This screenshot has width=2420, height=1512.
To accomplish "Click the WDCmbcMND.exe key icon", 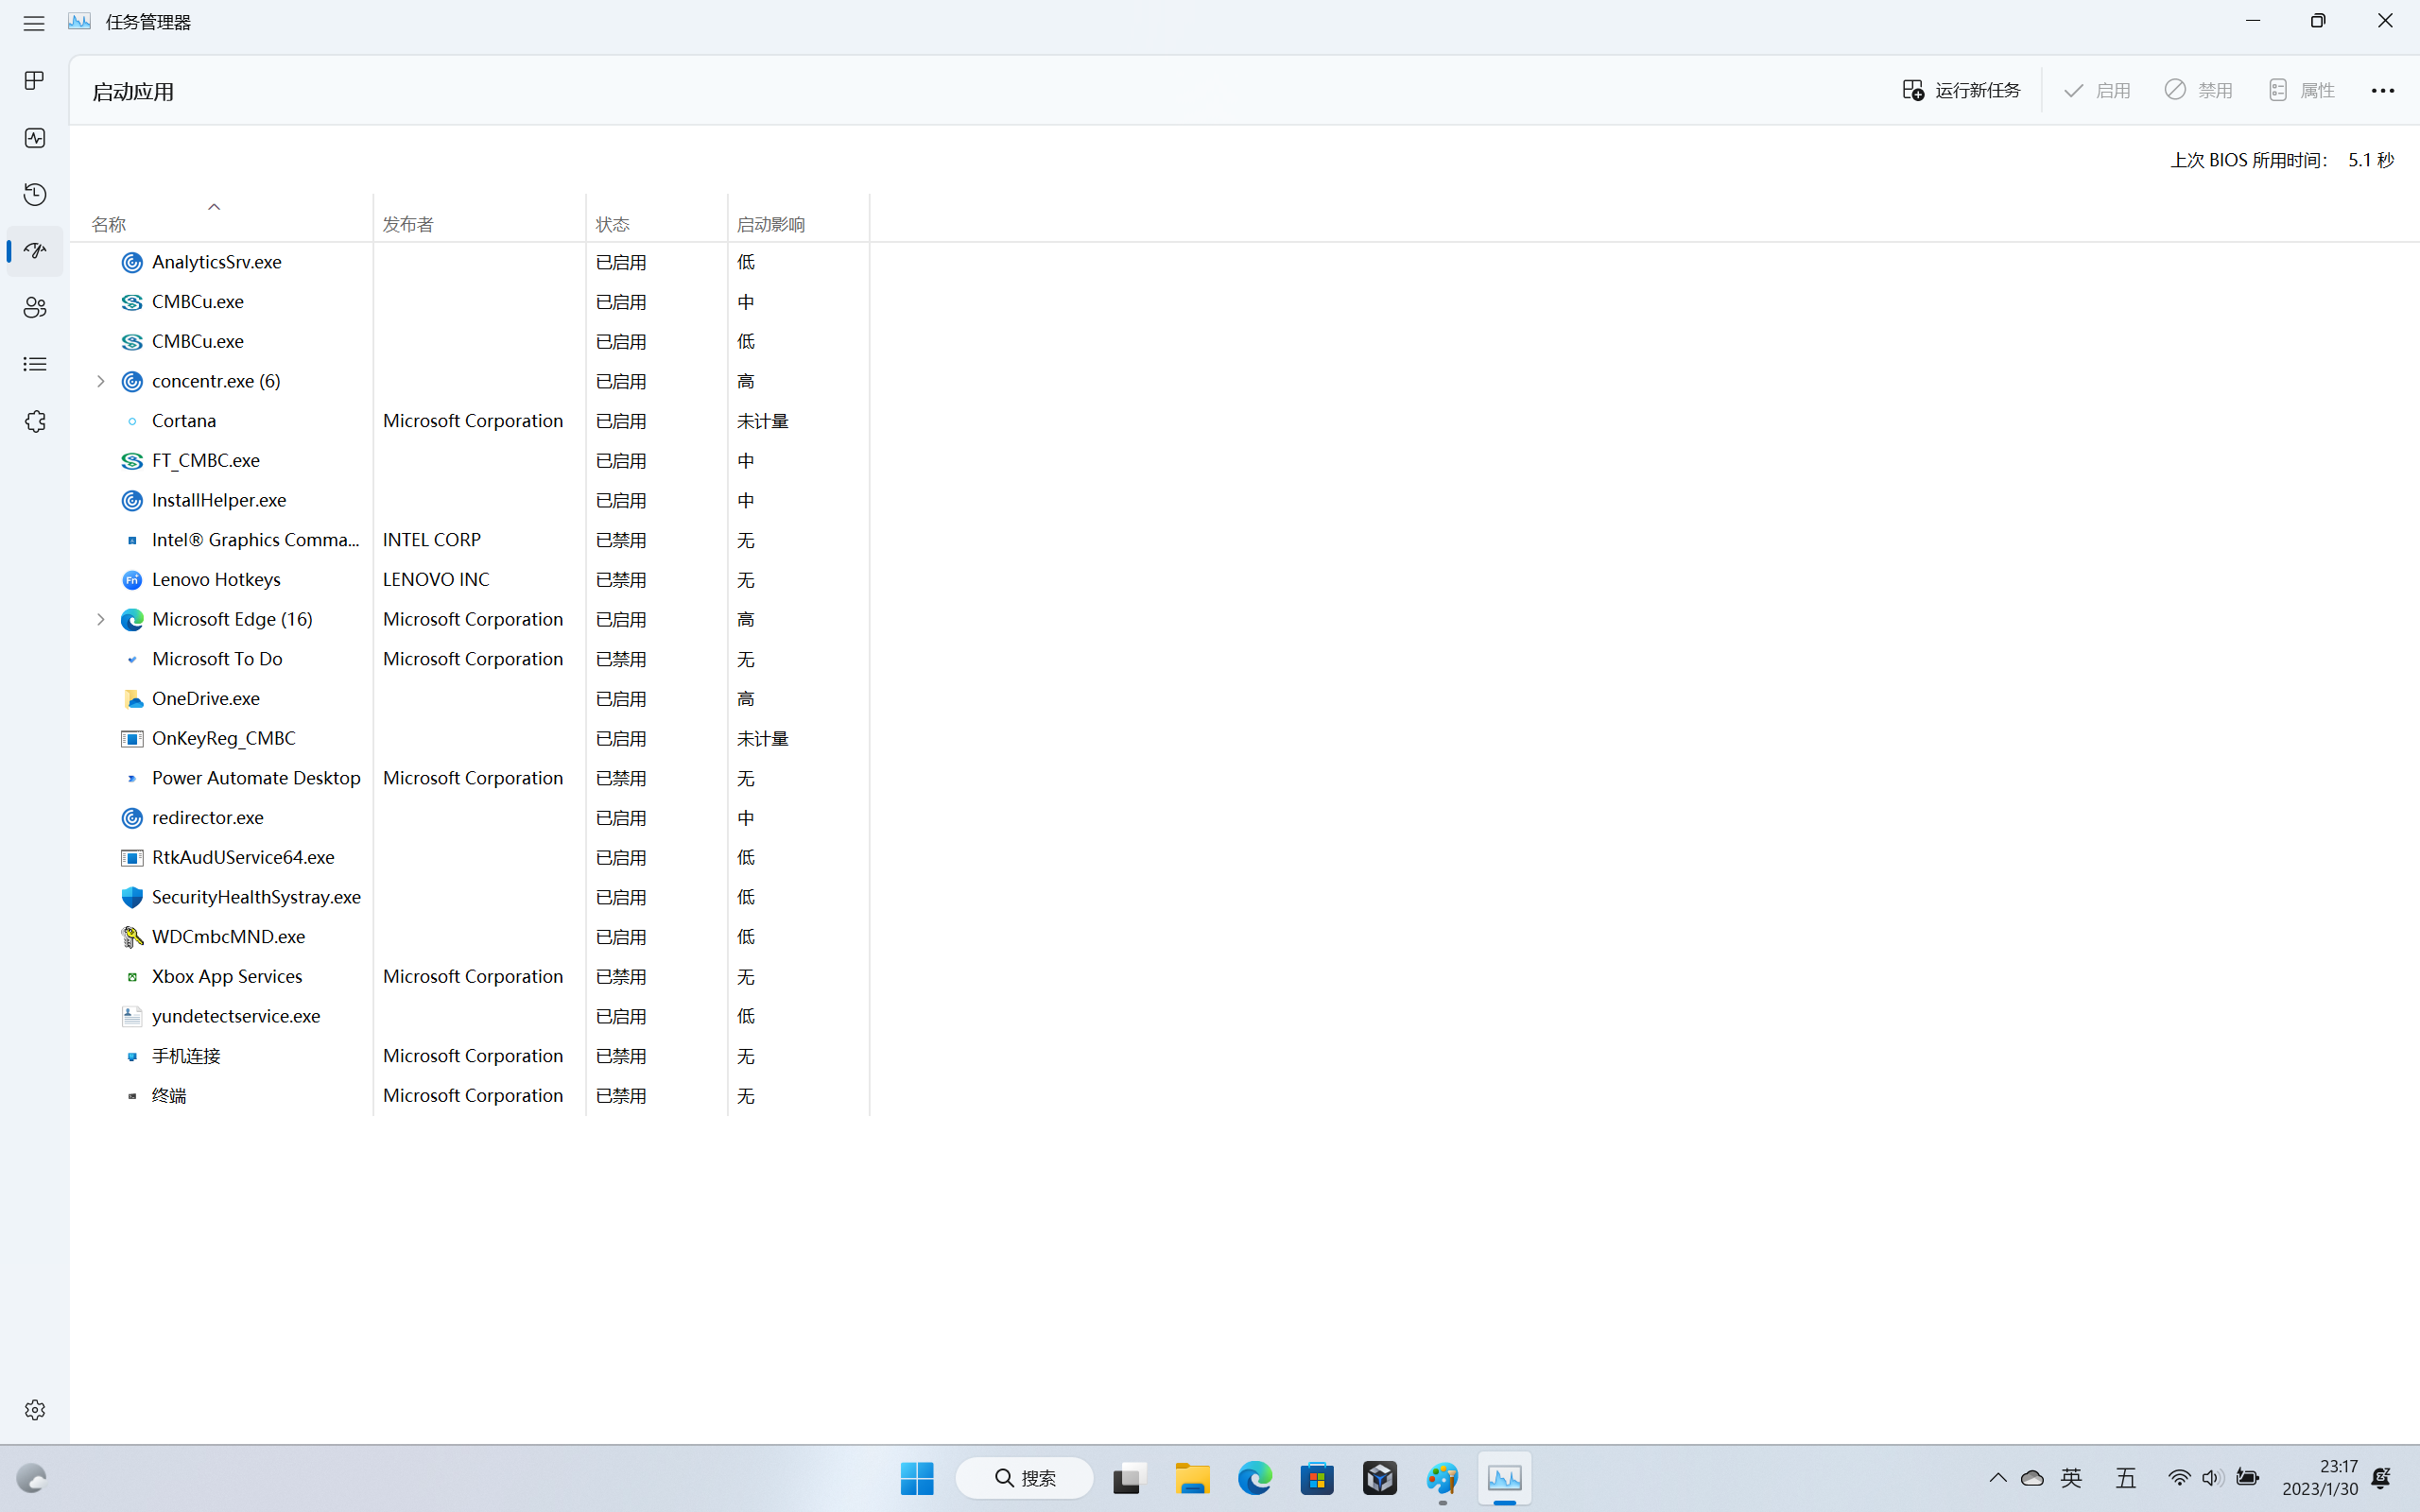I will 132,936.
